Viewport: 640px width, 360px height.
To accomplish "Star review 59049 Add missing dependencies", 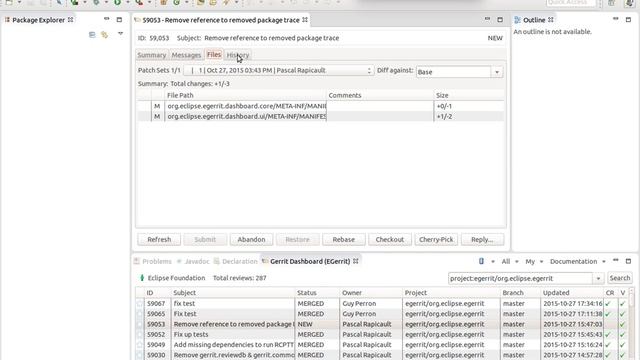I will coord(140,345).
